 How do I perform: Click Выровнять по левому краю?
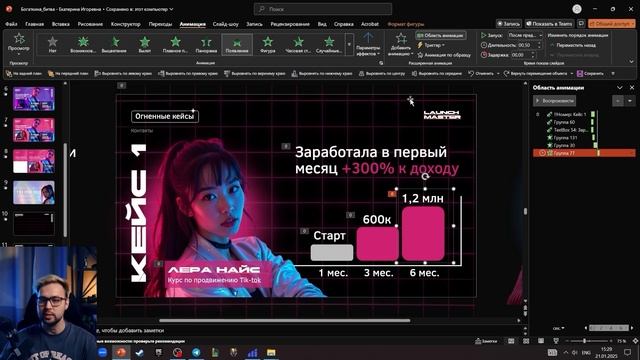(123, 73)
